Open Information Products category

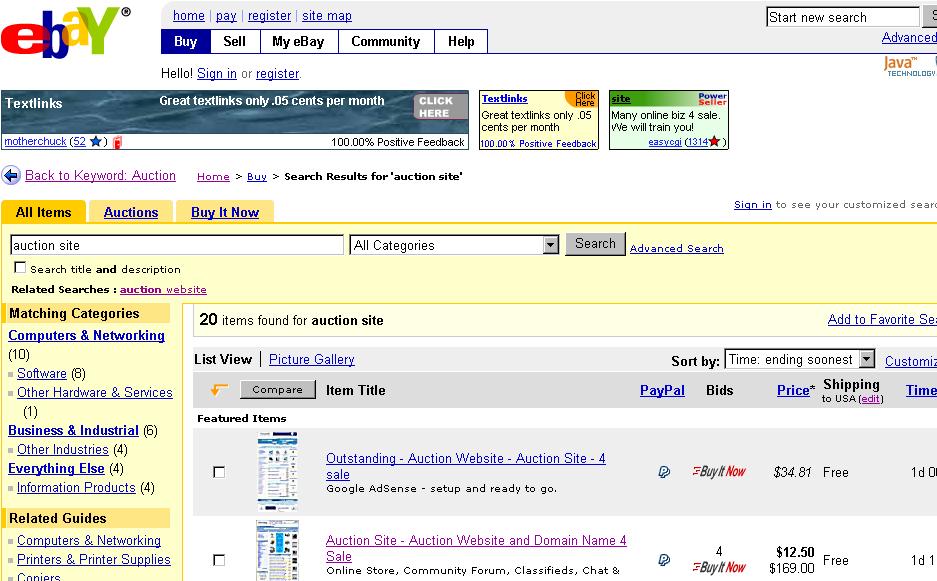76,488
